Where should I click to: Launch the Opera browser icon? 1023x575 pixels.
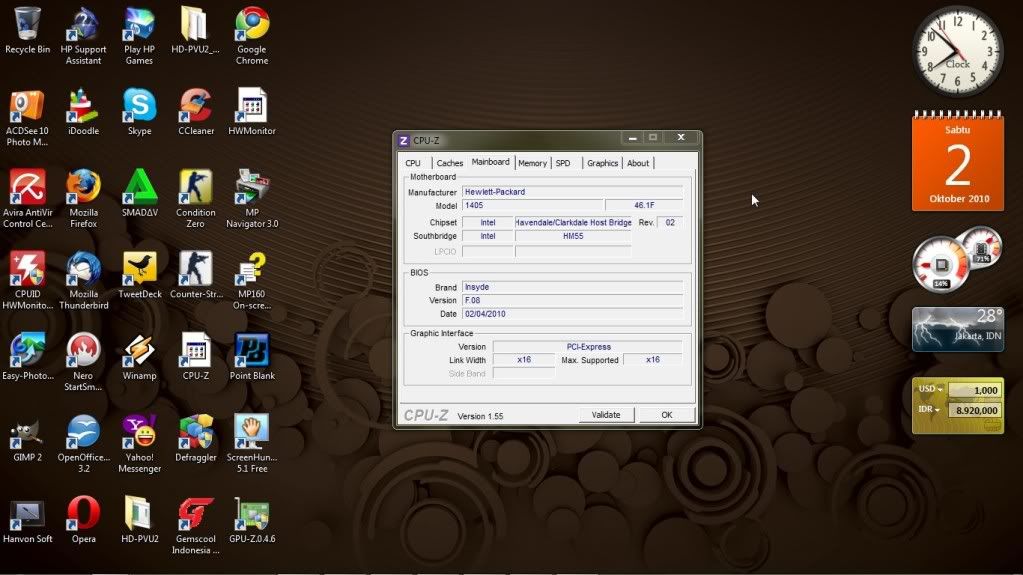(x=84, y=520)
